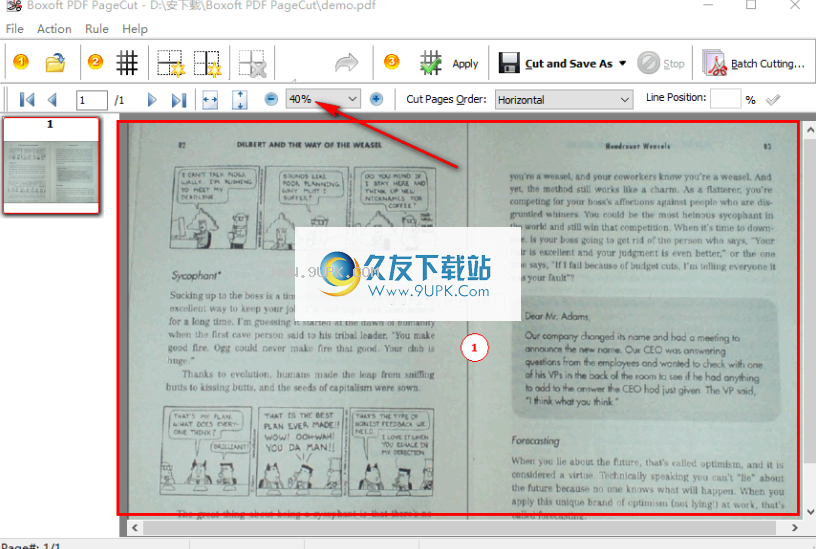816x549 pixels.
Task: Click the page number input field
Action: point(92,100)
